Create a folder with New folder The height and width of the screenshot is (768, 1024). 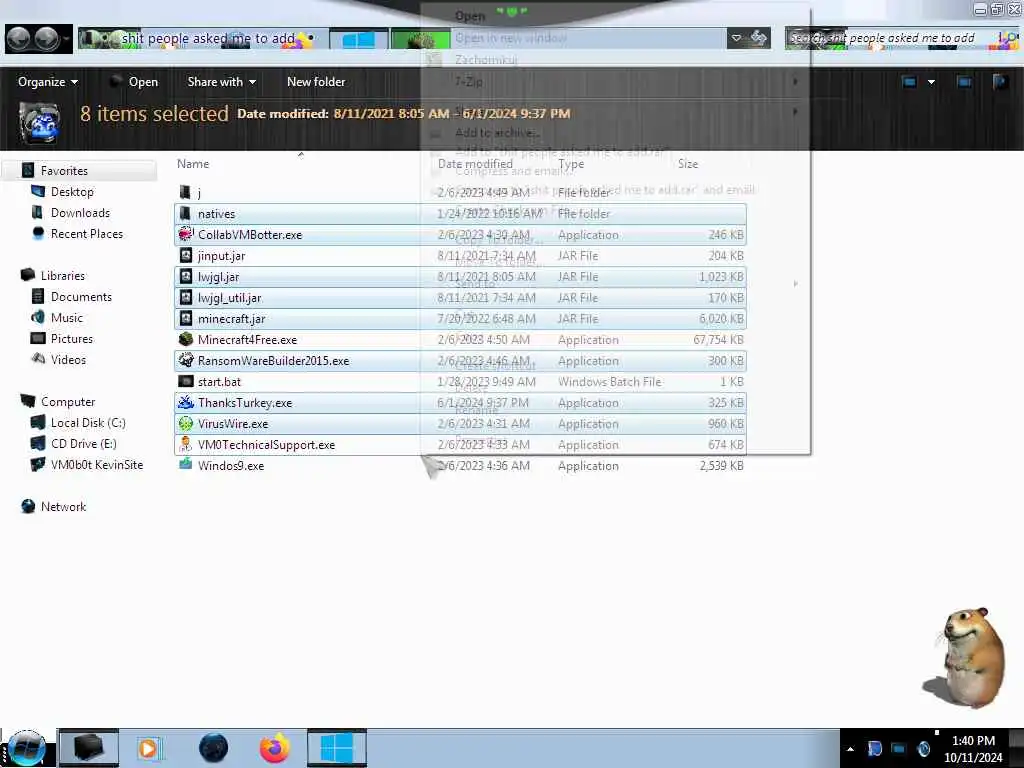[316, 82]
